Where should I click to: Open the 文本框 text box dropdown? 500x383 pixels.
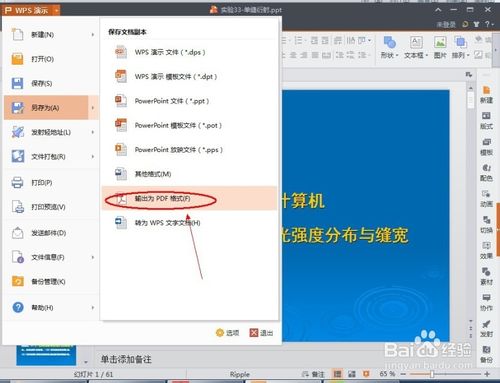[416, 47]
